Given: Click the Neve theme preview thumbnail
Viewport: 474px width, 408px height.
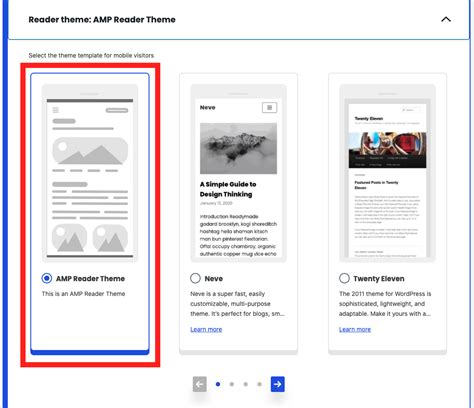Looking at the screenshot, I should click(x=239, y=173).
